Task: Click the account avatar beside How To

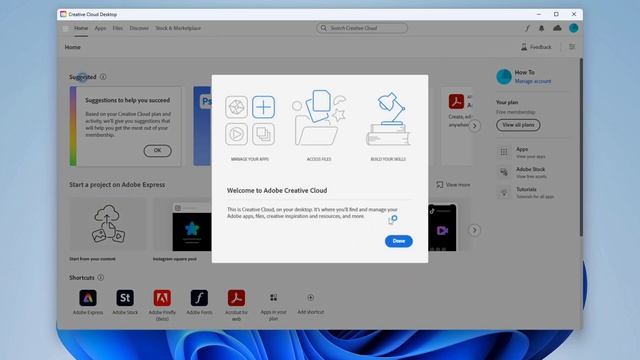Action: (504, 76)
